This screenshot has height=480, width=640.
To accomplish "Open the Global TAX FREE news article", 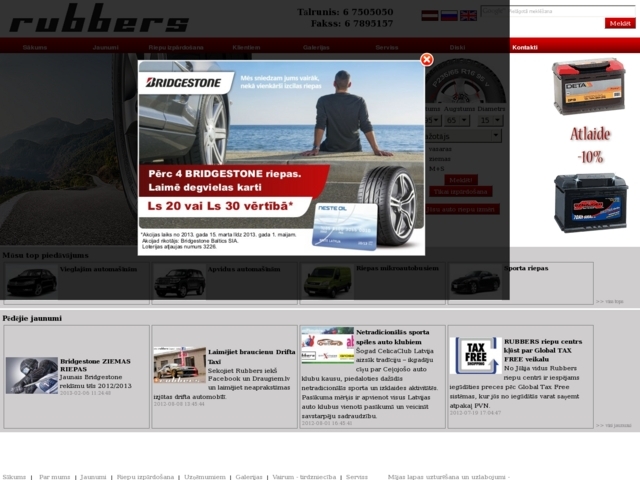I will coord(543,350).
